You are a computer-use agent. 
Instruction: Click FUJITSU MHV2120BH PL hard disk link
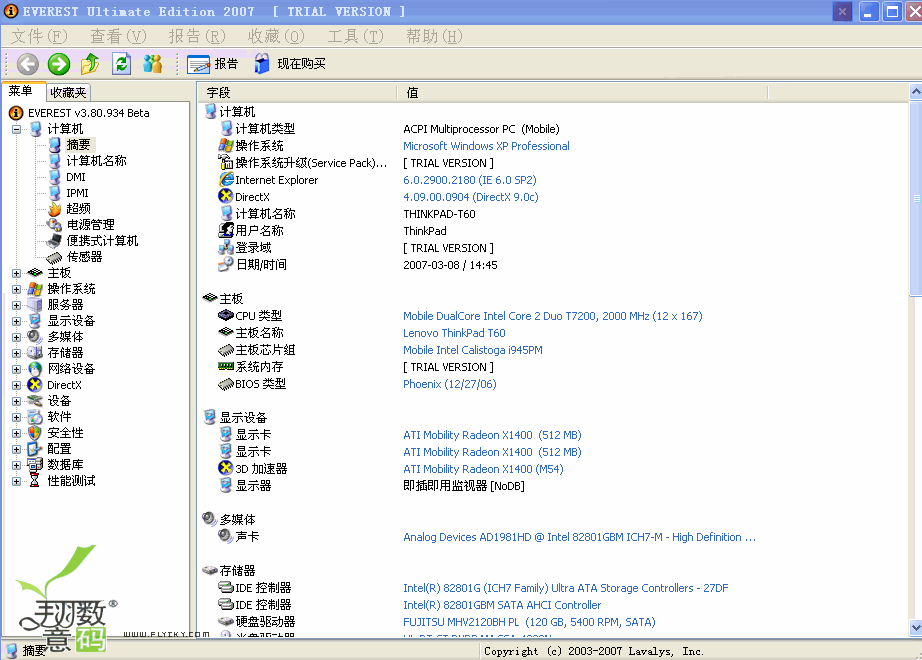pyautogui.click(x=529, y=622)
